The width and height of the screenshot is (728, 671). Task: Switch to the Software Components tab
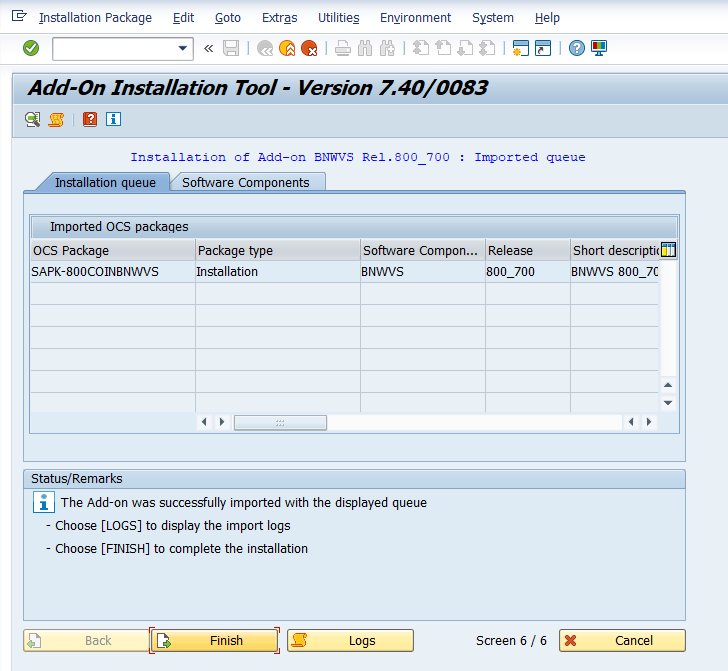(246, 182)
